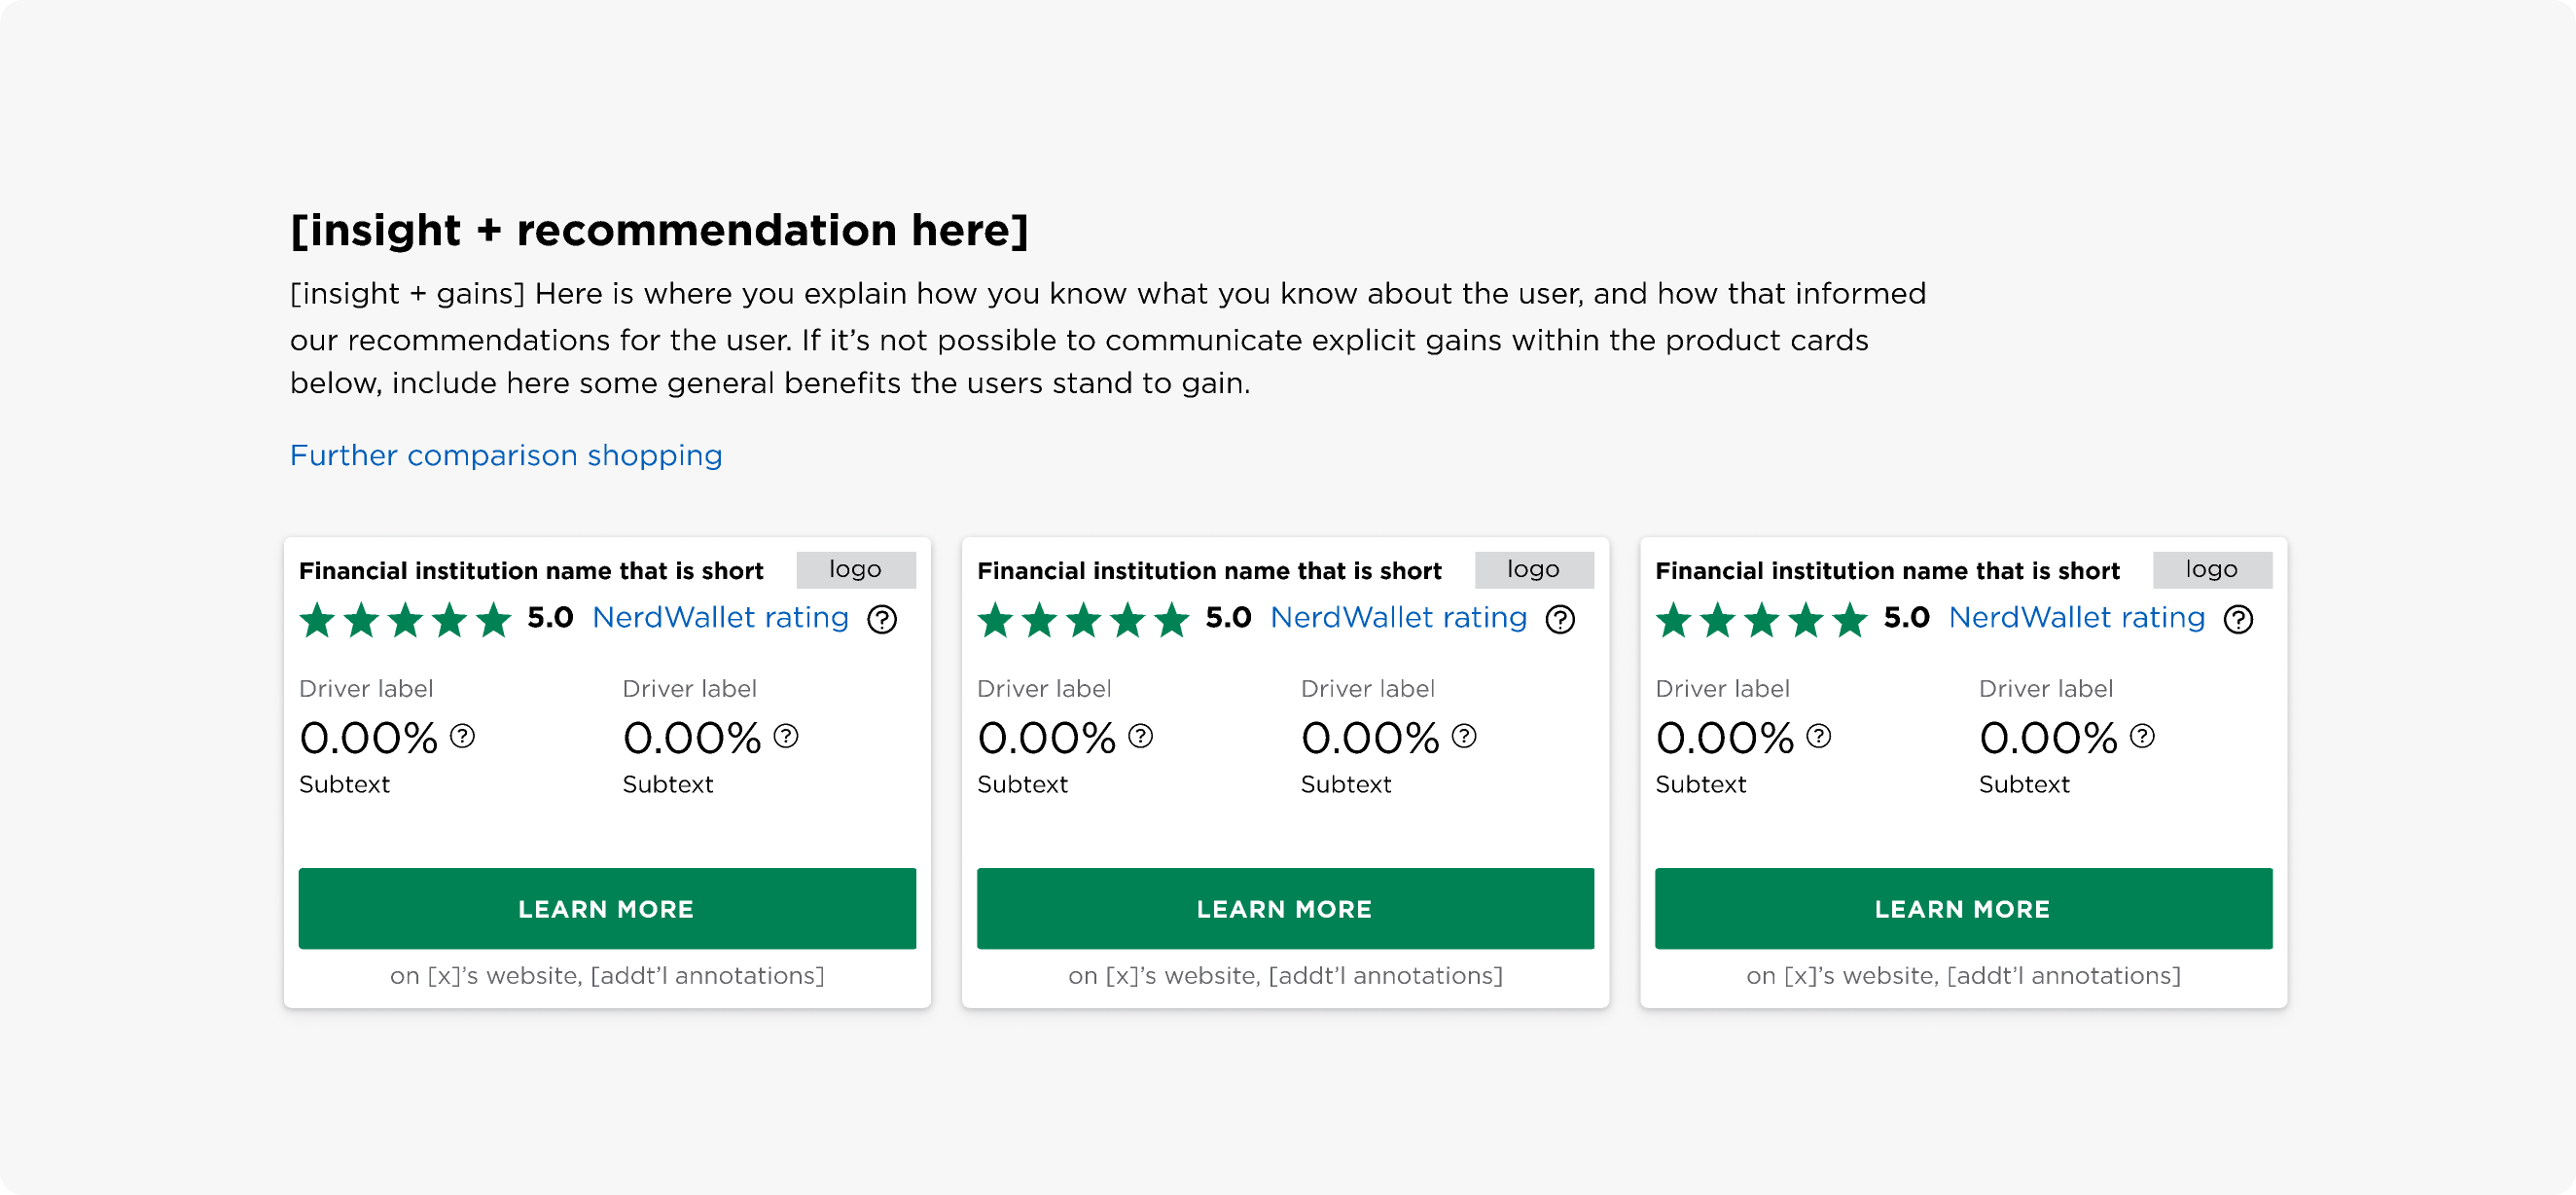This screenshot has width=2576, height=1195.
Task: Click info icon next to second card's left 0.00%
Action: pyautogui.click(x=1140, y=737)
